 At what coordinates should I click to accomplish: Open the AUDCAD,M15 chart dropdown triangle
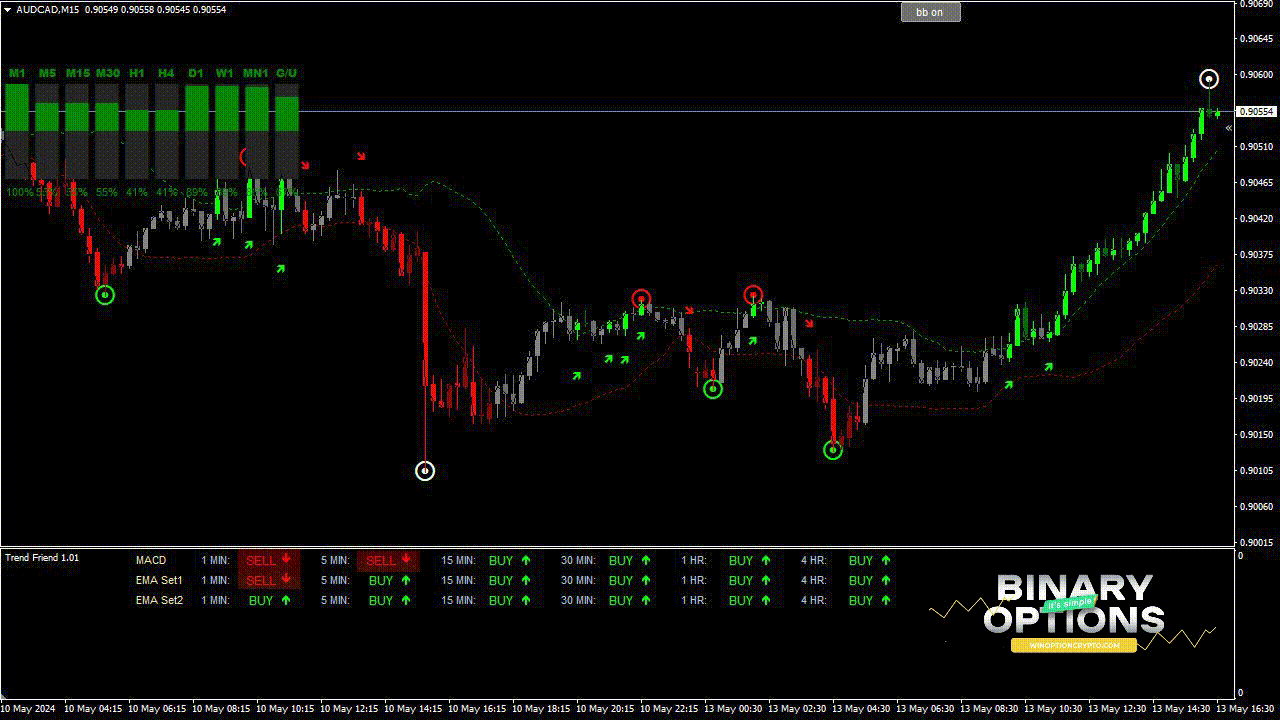click(x=8, y=10)
